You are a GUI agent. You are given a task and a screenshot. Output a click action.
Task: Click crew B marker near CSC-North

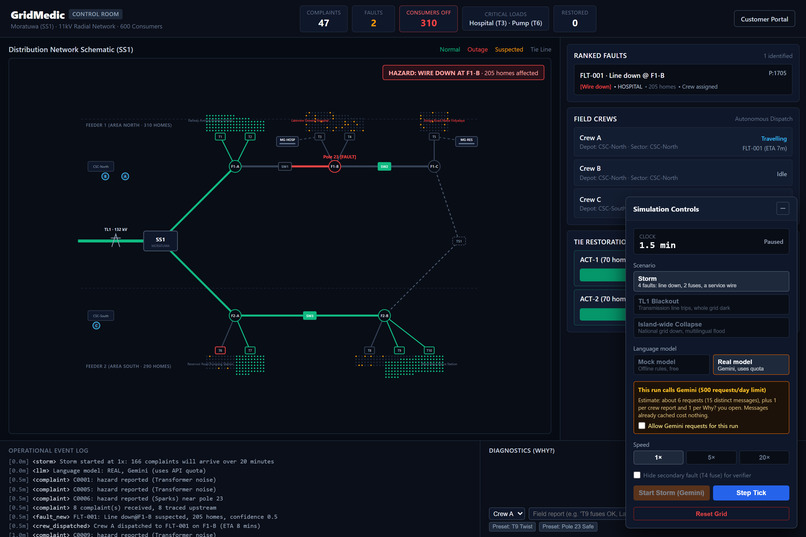pos(105,176)
